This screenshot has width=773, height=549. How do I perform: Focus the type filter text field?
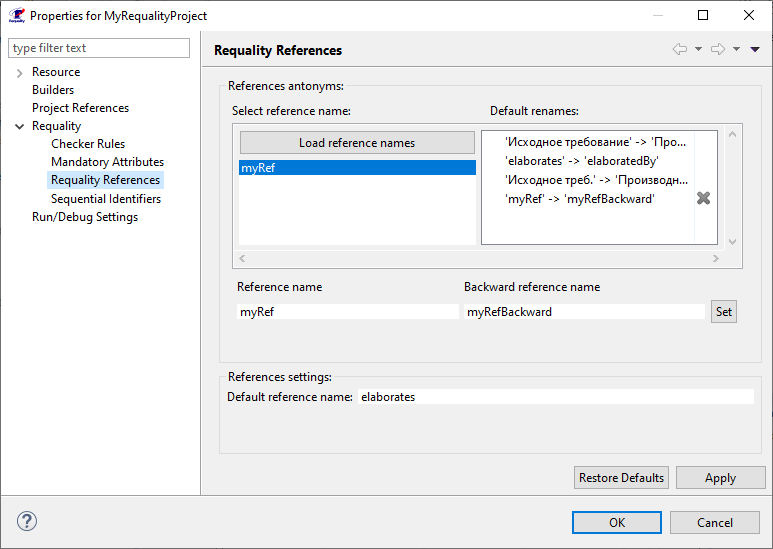99,48
